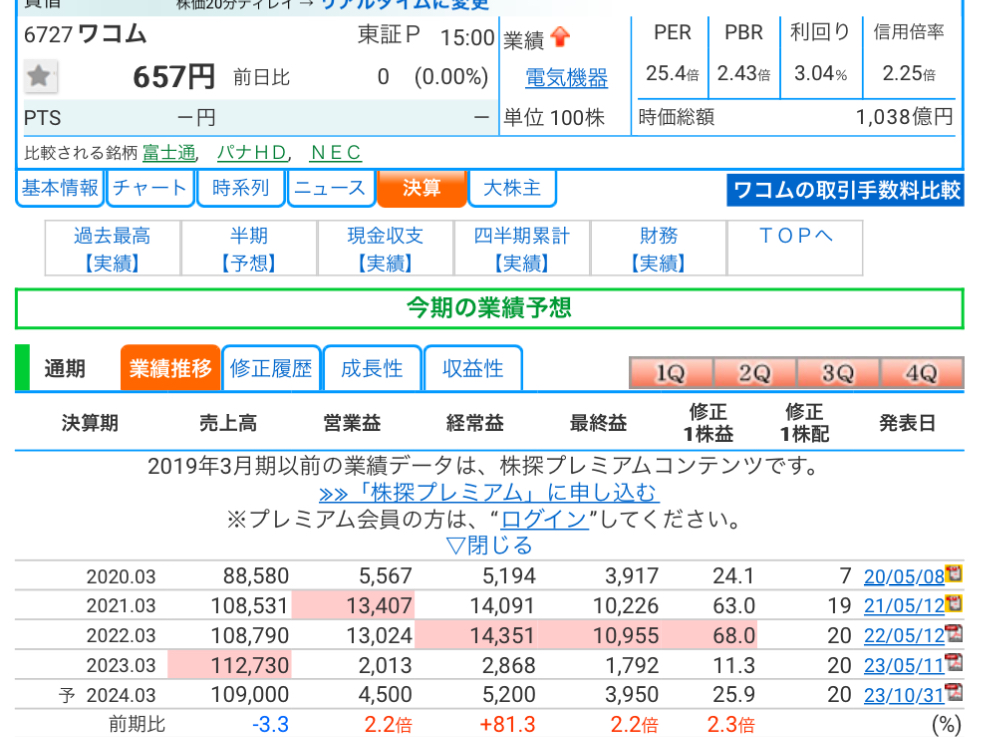Viewport: 994px width, 737px height.
Task: Jump to 四半期累計【実績】 section
Action: 522,248
